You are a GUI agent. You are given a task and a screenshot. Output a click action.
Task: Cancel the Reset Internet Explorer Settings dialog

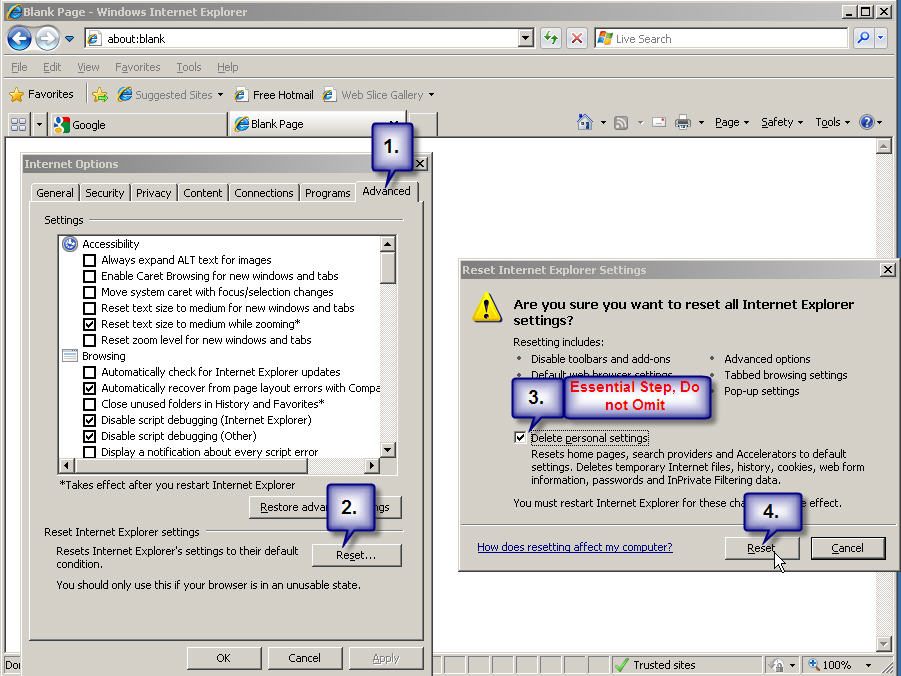(848, 548)
